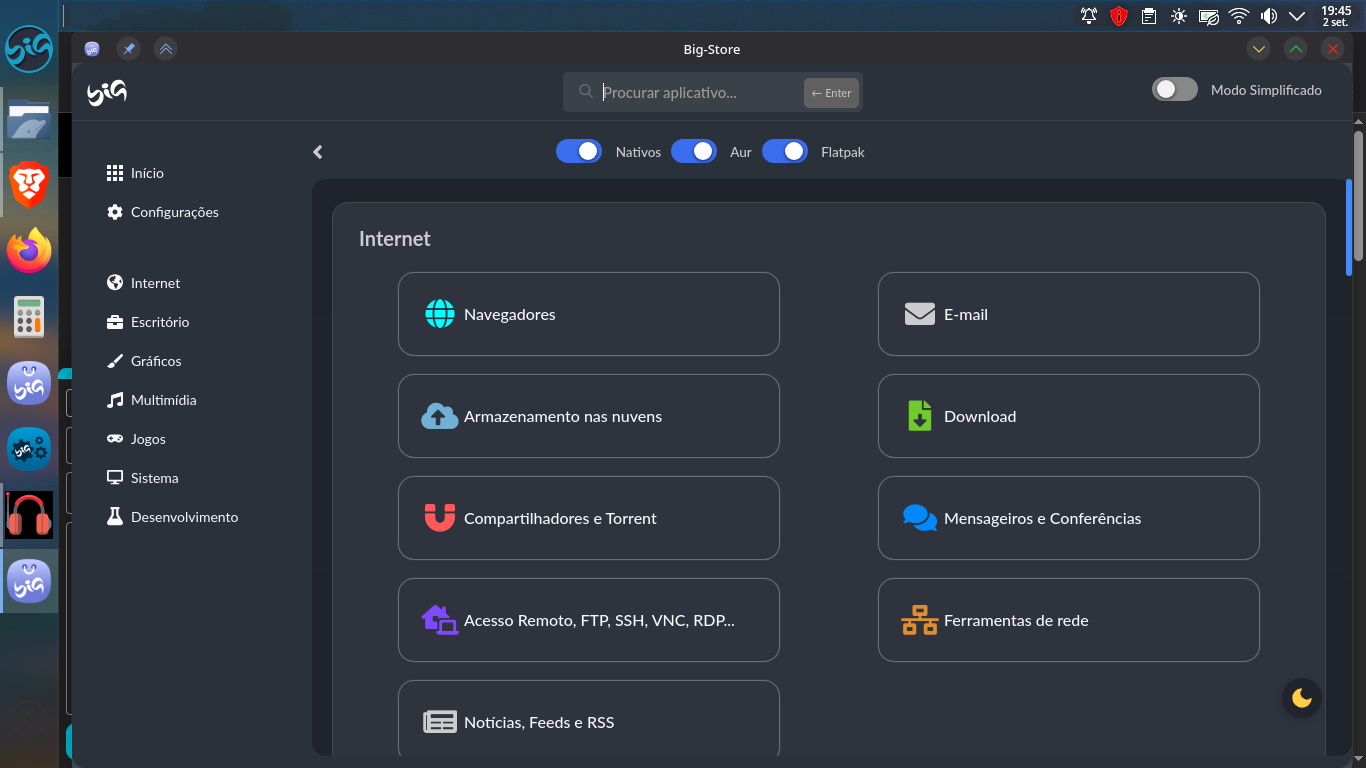Viewport: 1366px width, 768px height.
Task: Expand hidden system tray icons arrow
Action: tap(1297, 16)
